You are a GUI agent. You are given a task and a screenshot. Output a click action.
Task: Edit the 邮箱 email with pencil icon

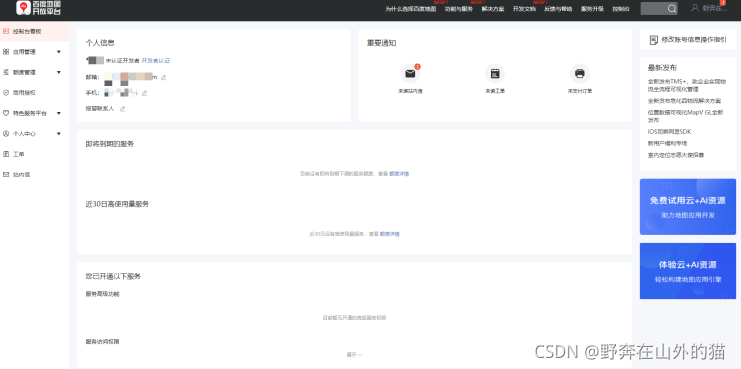tap(164, 77)
